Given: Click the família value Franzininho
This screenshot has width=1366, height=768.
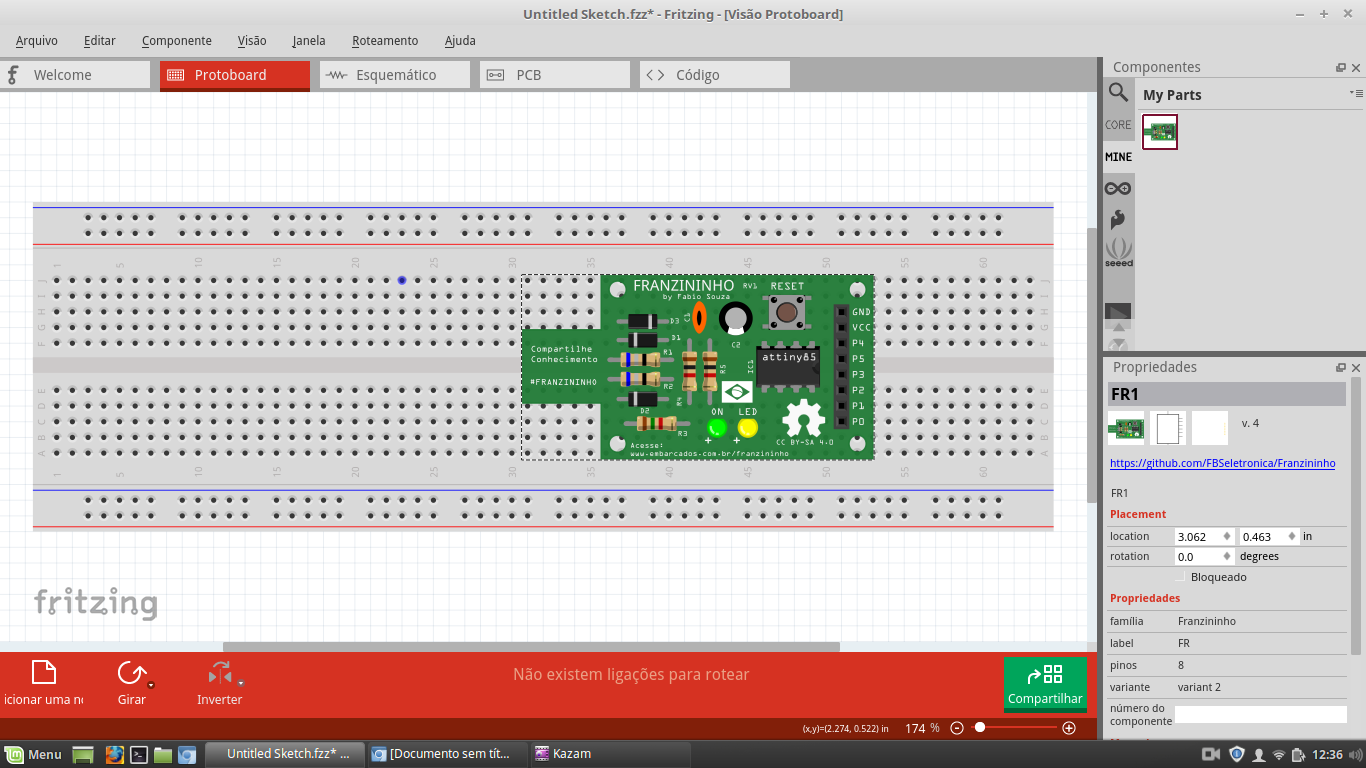Looking at the screenshot, I should (1206, 621).
